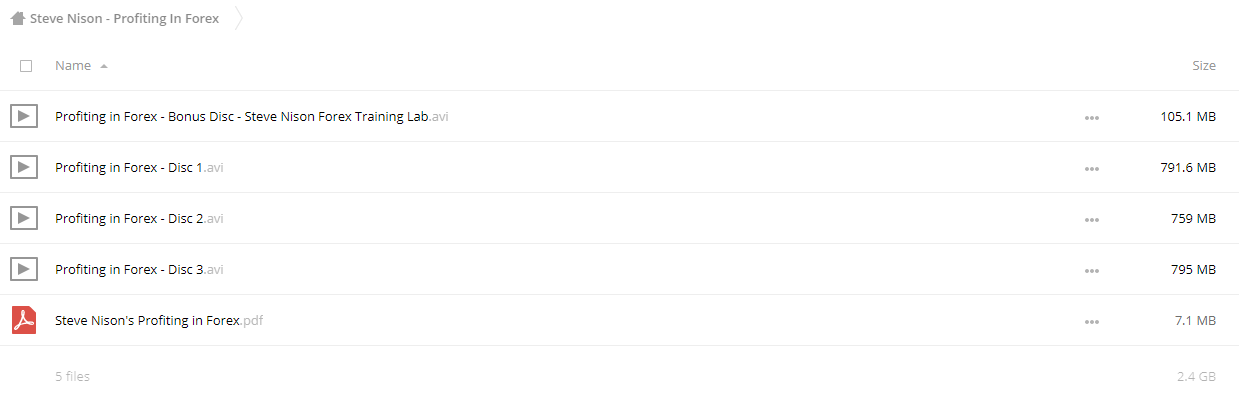This screenshot has height=418, width=1239.
Task: Open the three-dot menu for the PDF file
Action: (1091, 322)
